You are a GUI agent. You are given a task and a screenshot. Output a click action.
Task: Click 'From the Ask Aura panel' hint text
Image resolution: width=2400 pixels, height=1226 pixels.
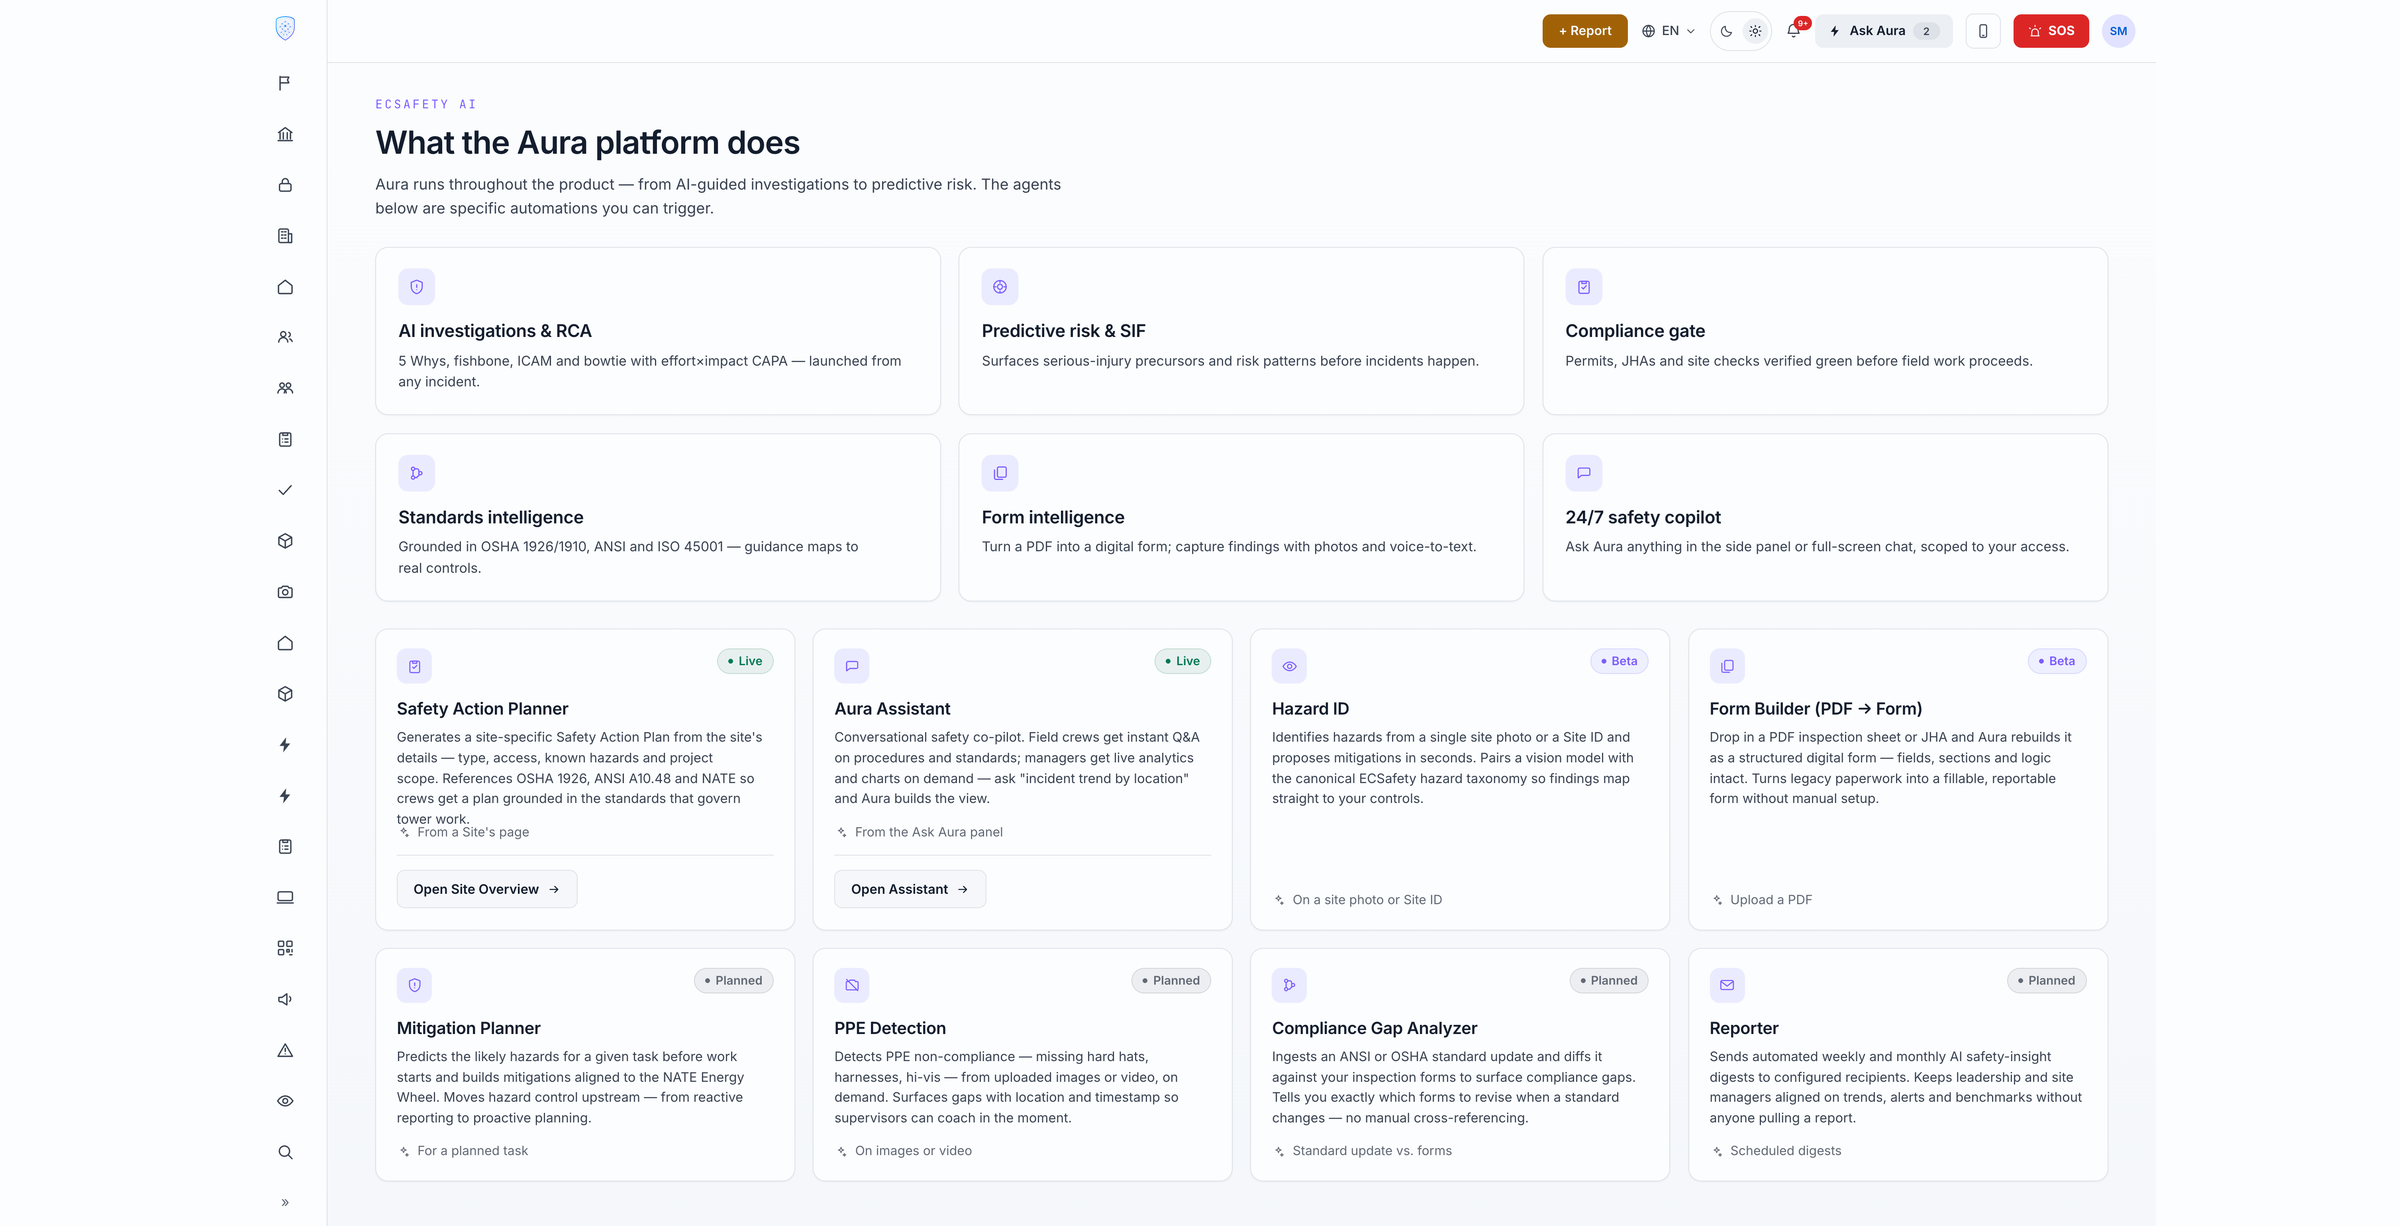coord(929,832)
